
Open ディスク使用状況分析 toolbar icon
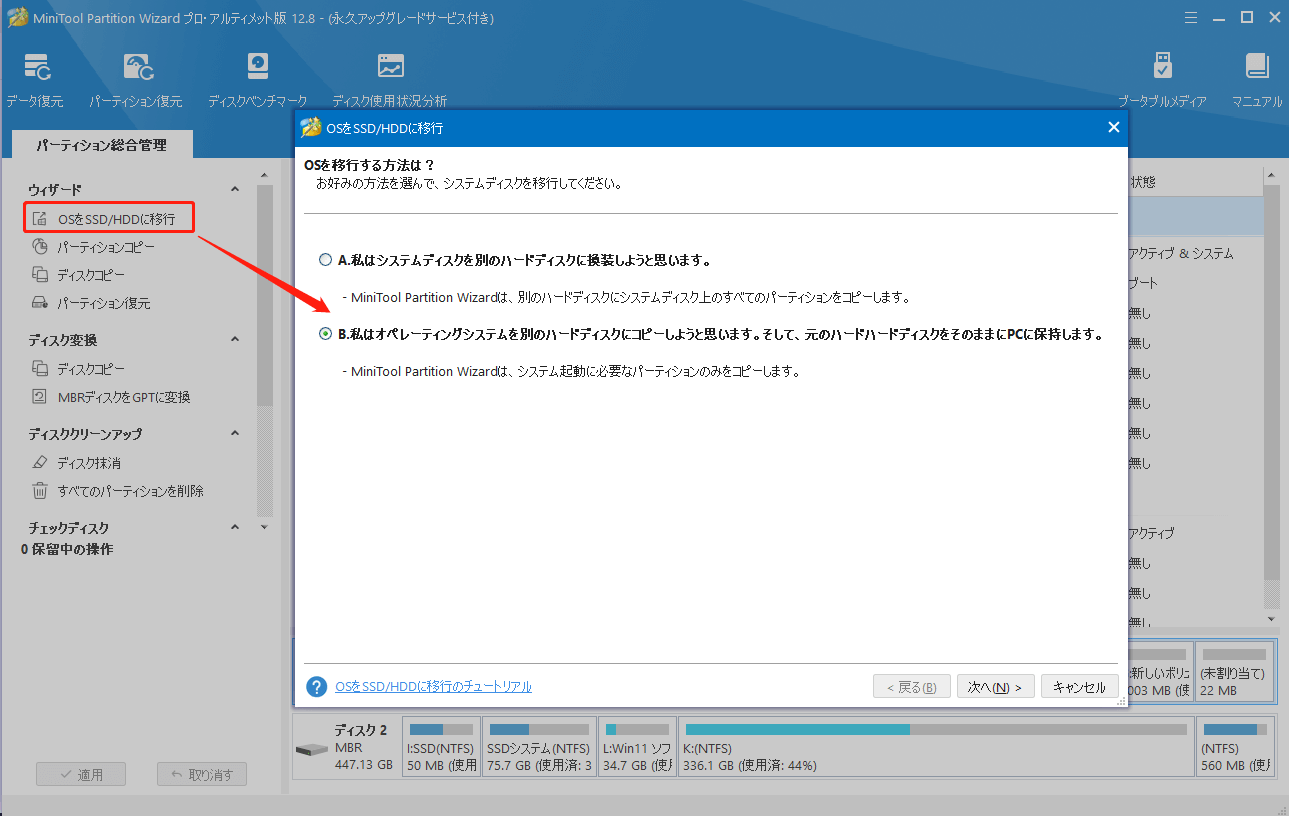pyautogui.click(x=390, y=67)
